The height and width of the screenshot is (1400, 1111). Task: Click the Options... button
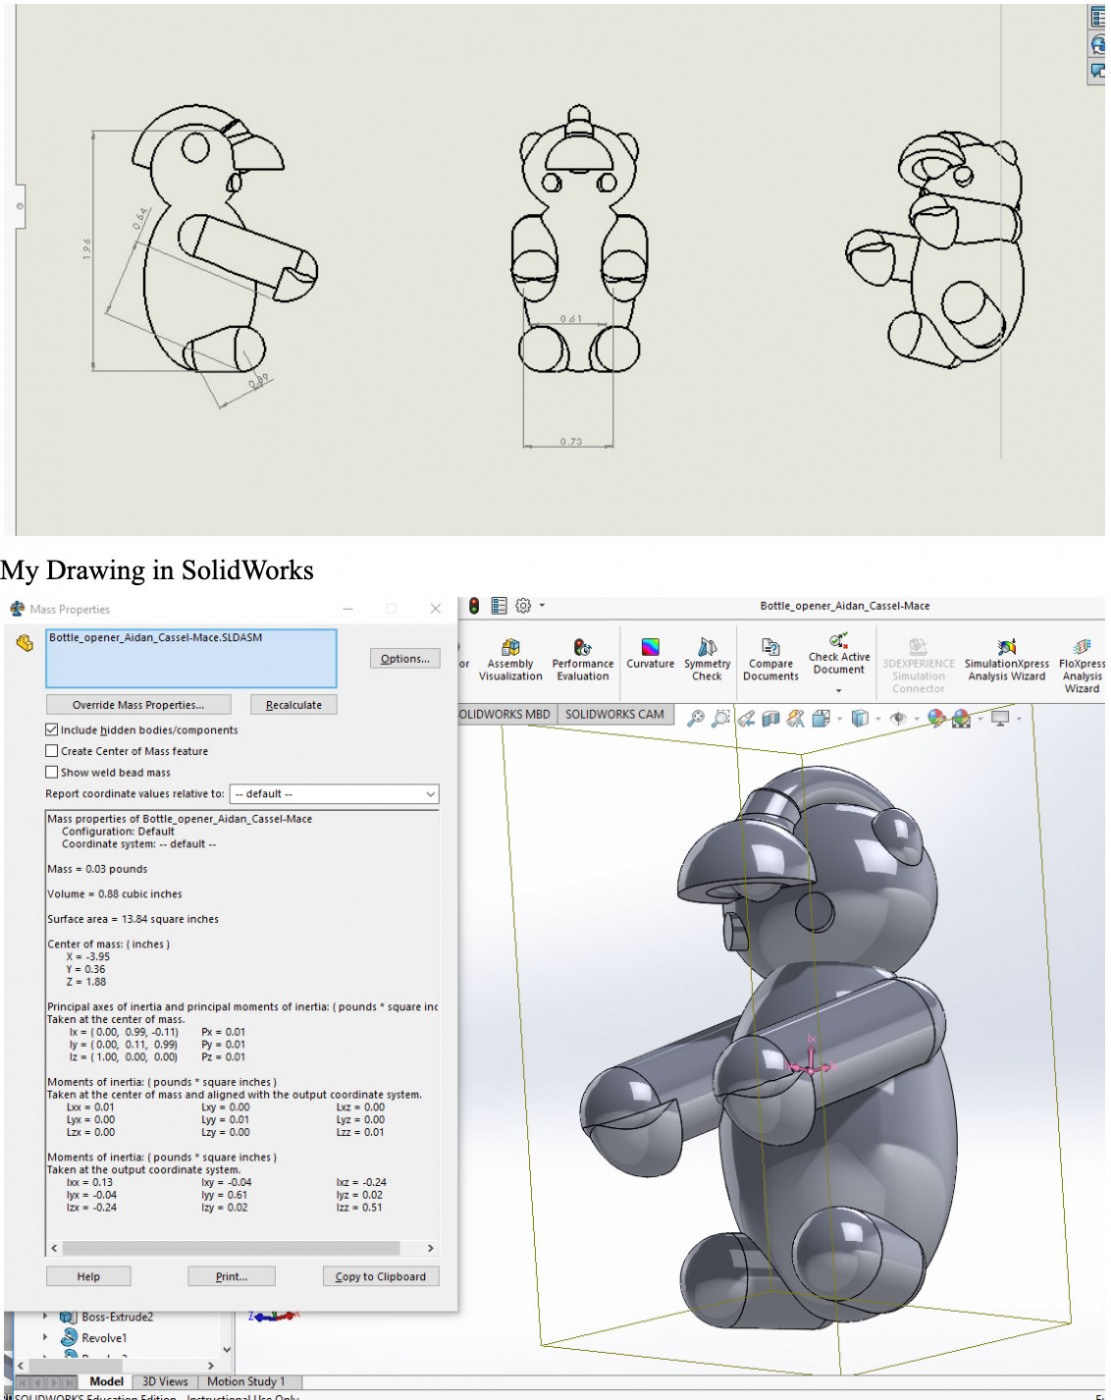[405, 658]
